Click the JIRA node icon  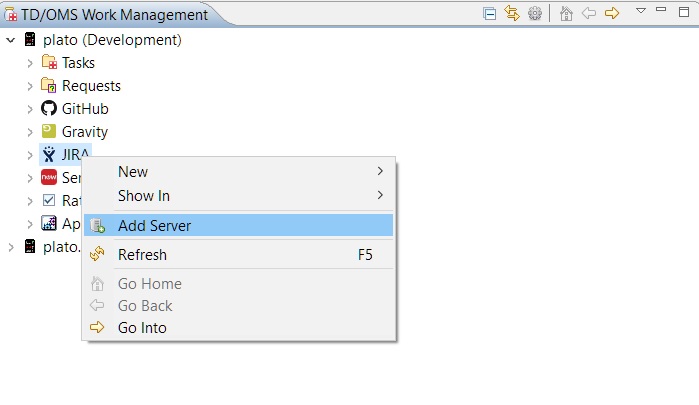49,154
